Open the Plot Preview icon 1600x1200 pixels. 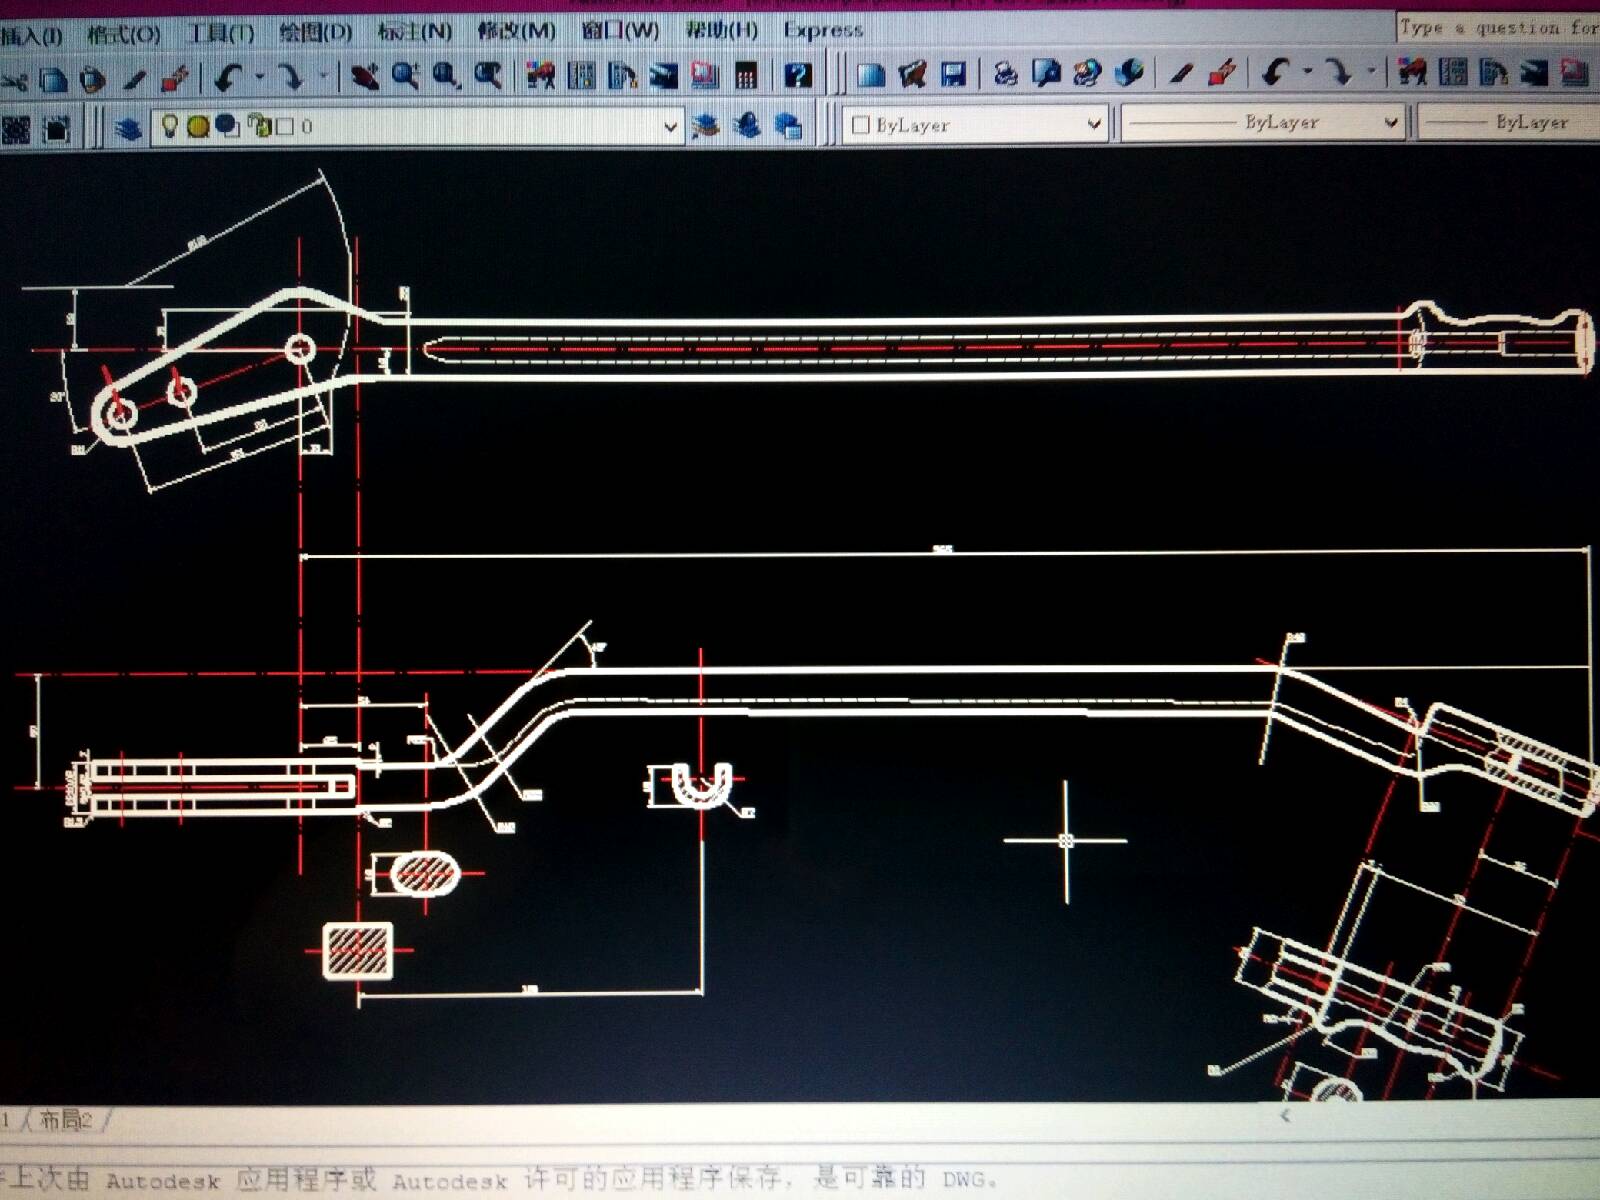[1048, 74]
